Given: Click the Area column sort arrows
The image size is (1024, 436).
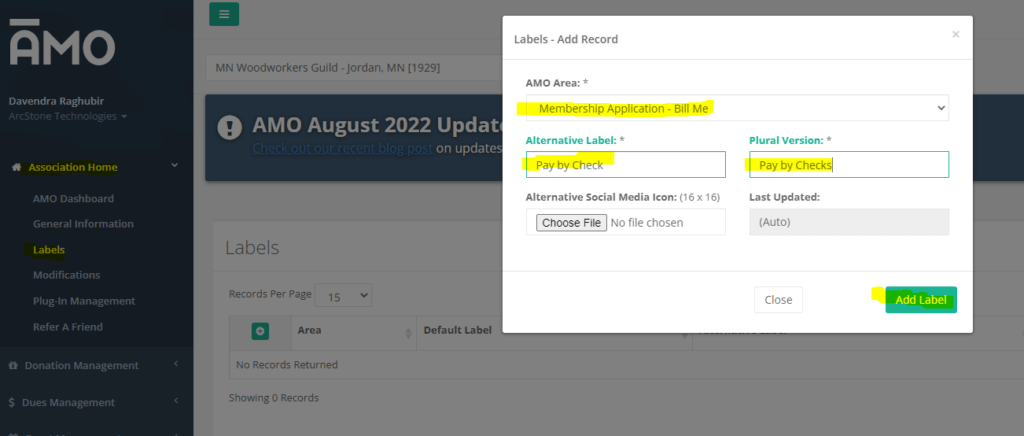Looking at the screenshot, I should (408, 332).
